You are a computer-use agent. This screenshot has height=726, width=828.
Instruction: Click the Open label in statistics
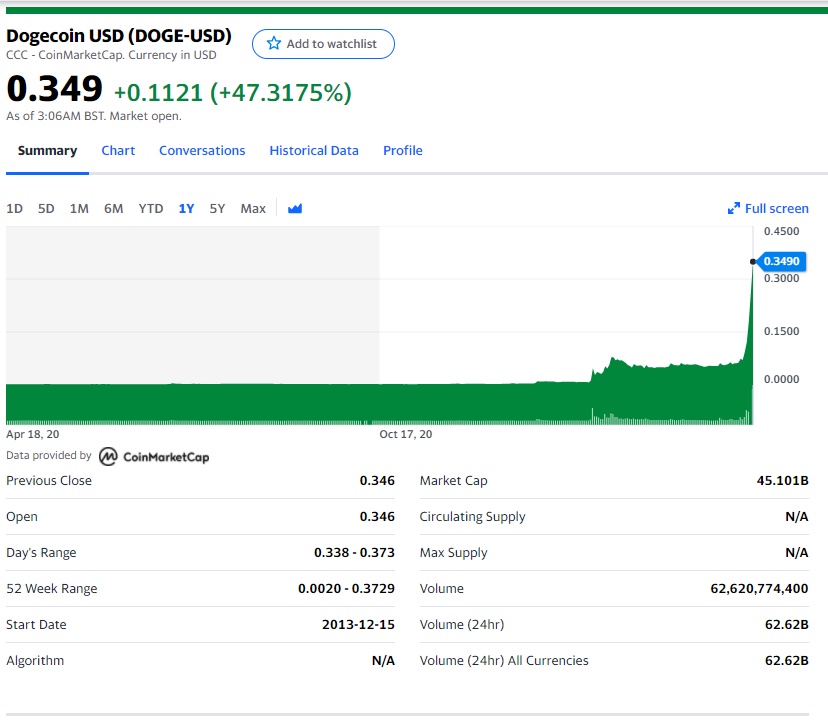point(22,516)
